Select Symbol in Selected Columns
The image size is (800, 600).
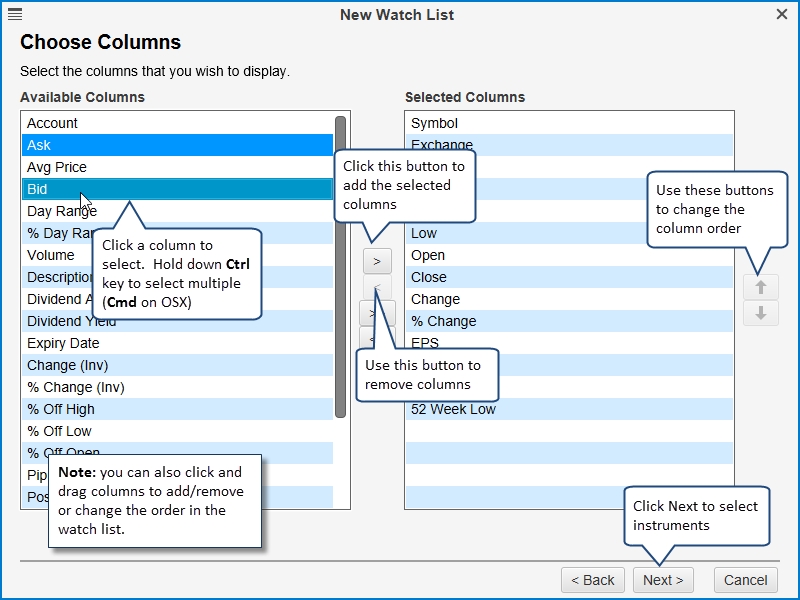[x=569, y=123]
